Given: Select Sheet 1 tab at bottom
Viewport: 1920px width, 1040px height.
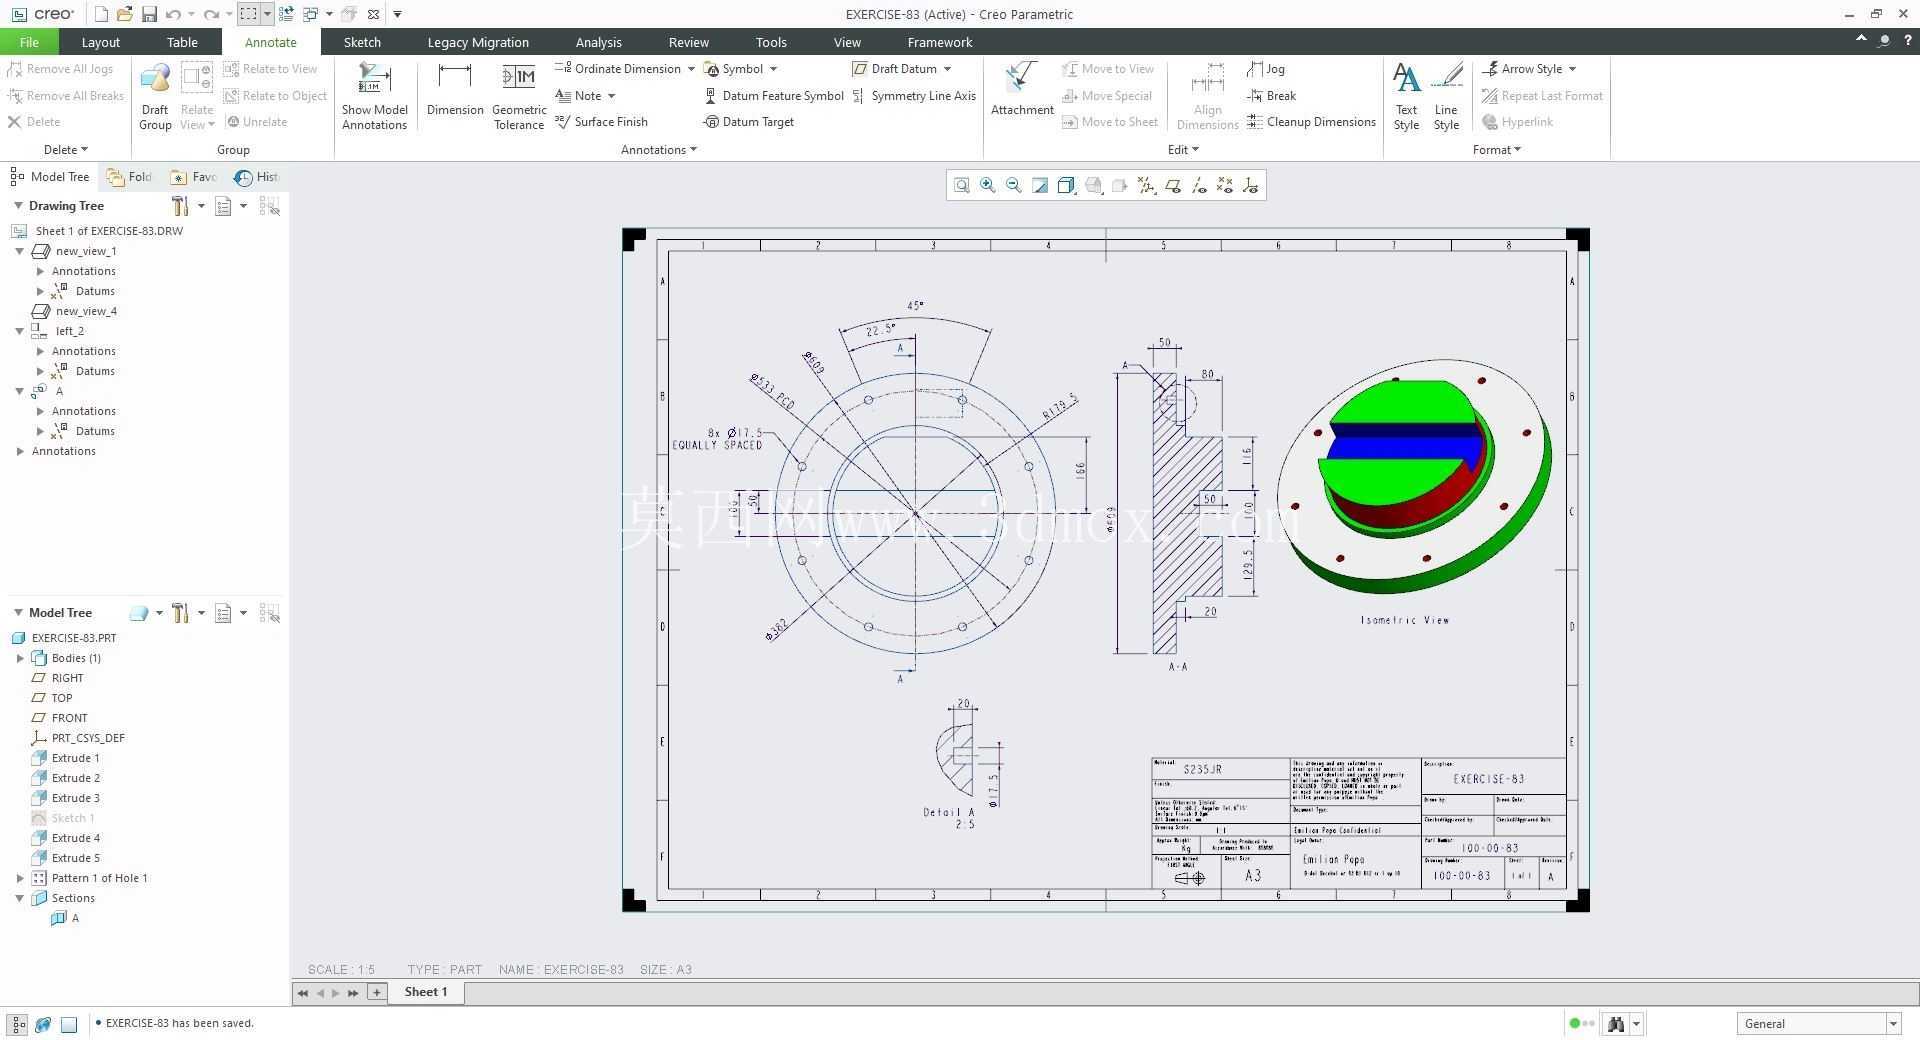Looking at the screenshot, I should 426,992.
